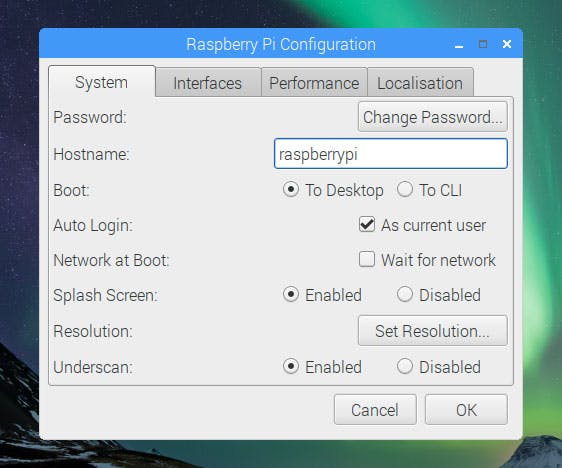Uncheck auto login As current user
Image resolution: width=562 pixels, height=468 pixels.
(x=367, y=225)
